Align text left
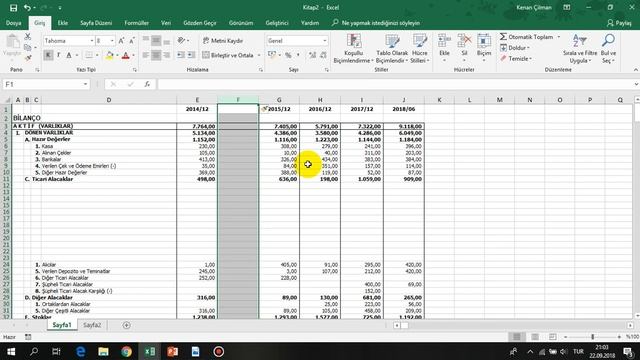640x360 pixels. [146, 55]
